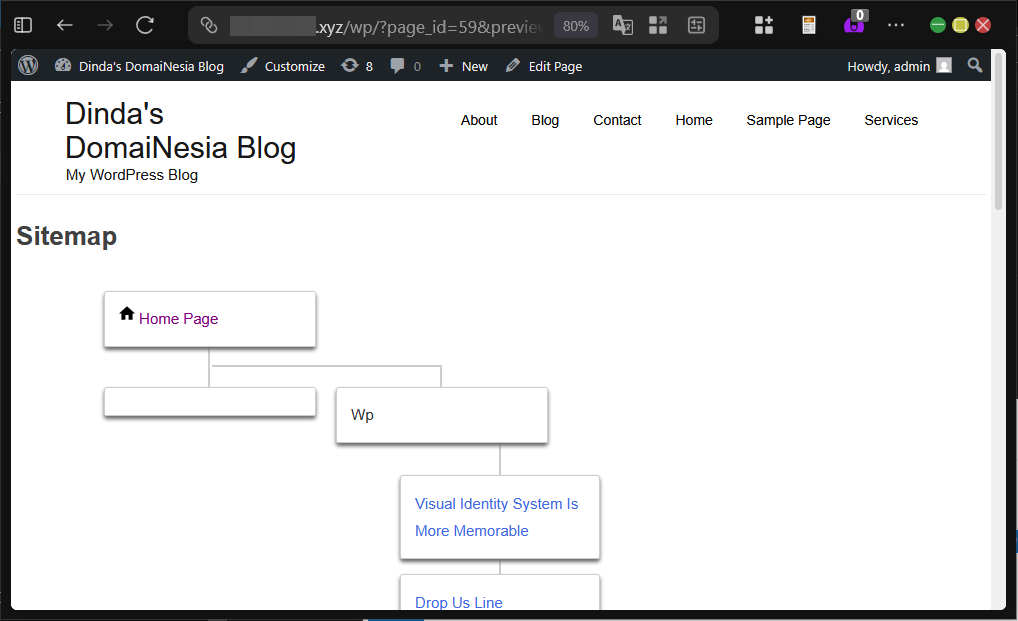Image resolution: width=1018 pixels, height=621 pixels.
Task: Open the browser extensions puzzle-style icon
Action: pos(763,24)
